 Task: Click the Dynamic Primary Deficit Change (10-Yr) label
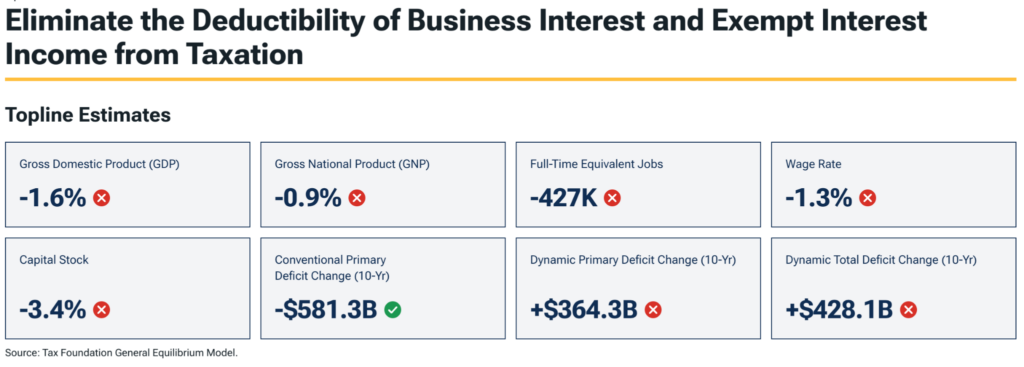pyautogui.click(x=633, y=260)
